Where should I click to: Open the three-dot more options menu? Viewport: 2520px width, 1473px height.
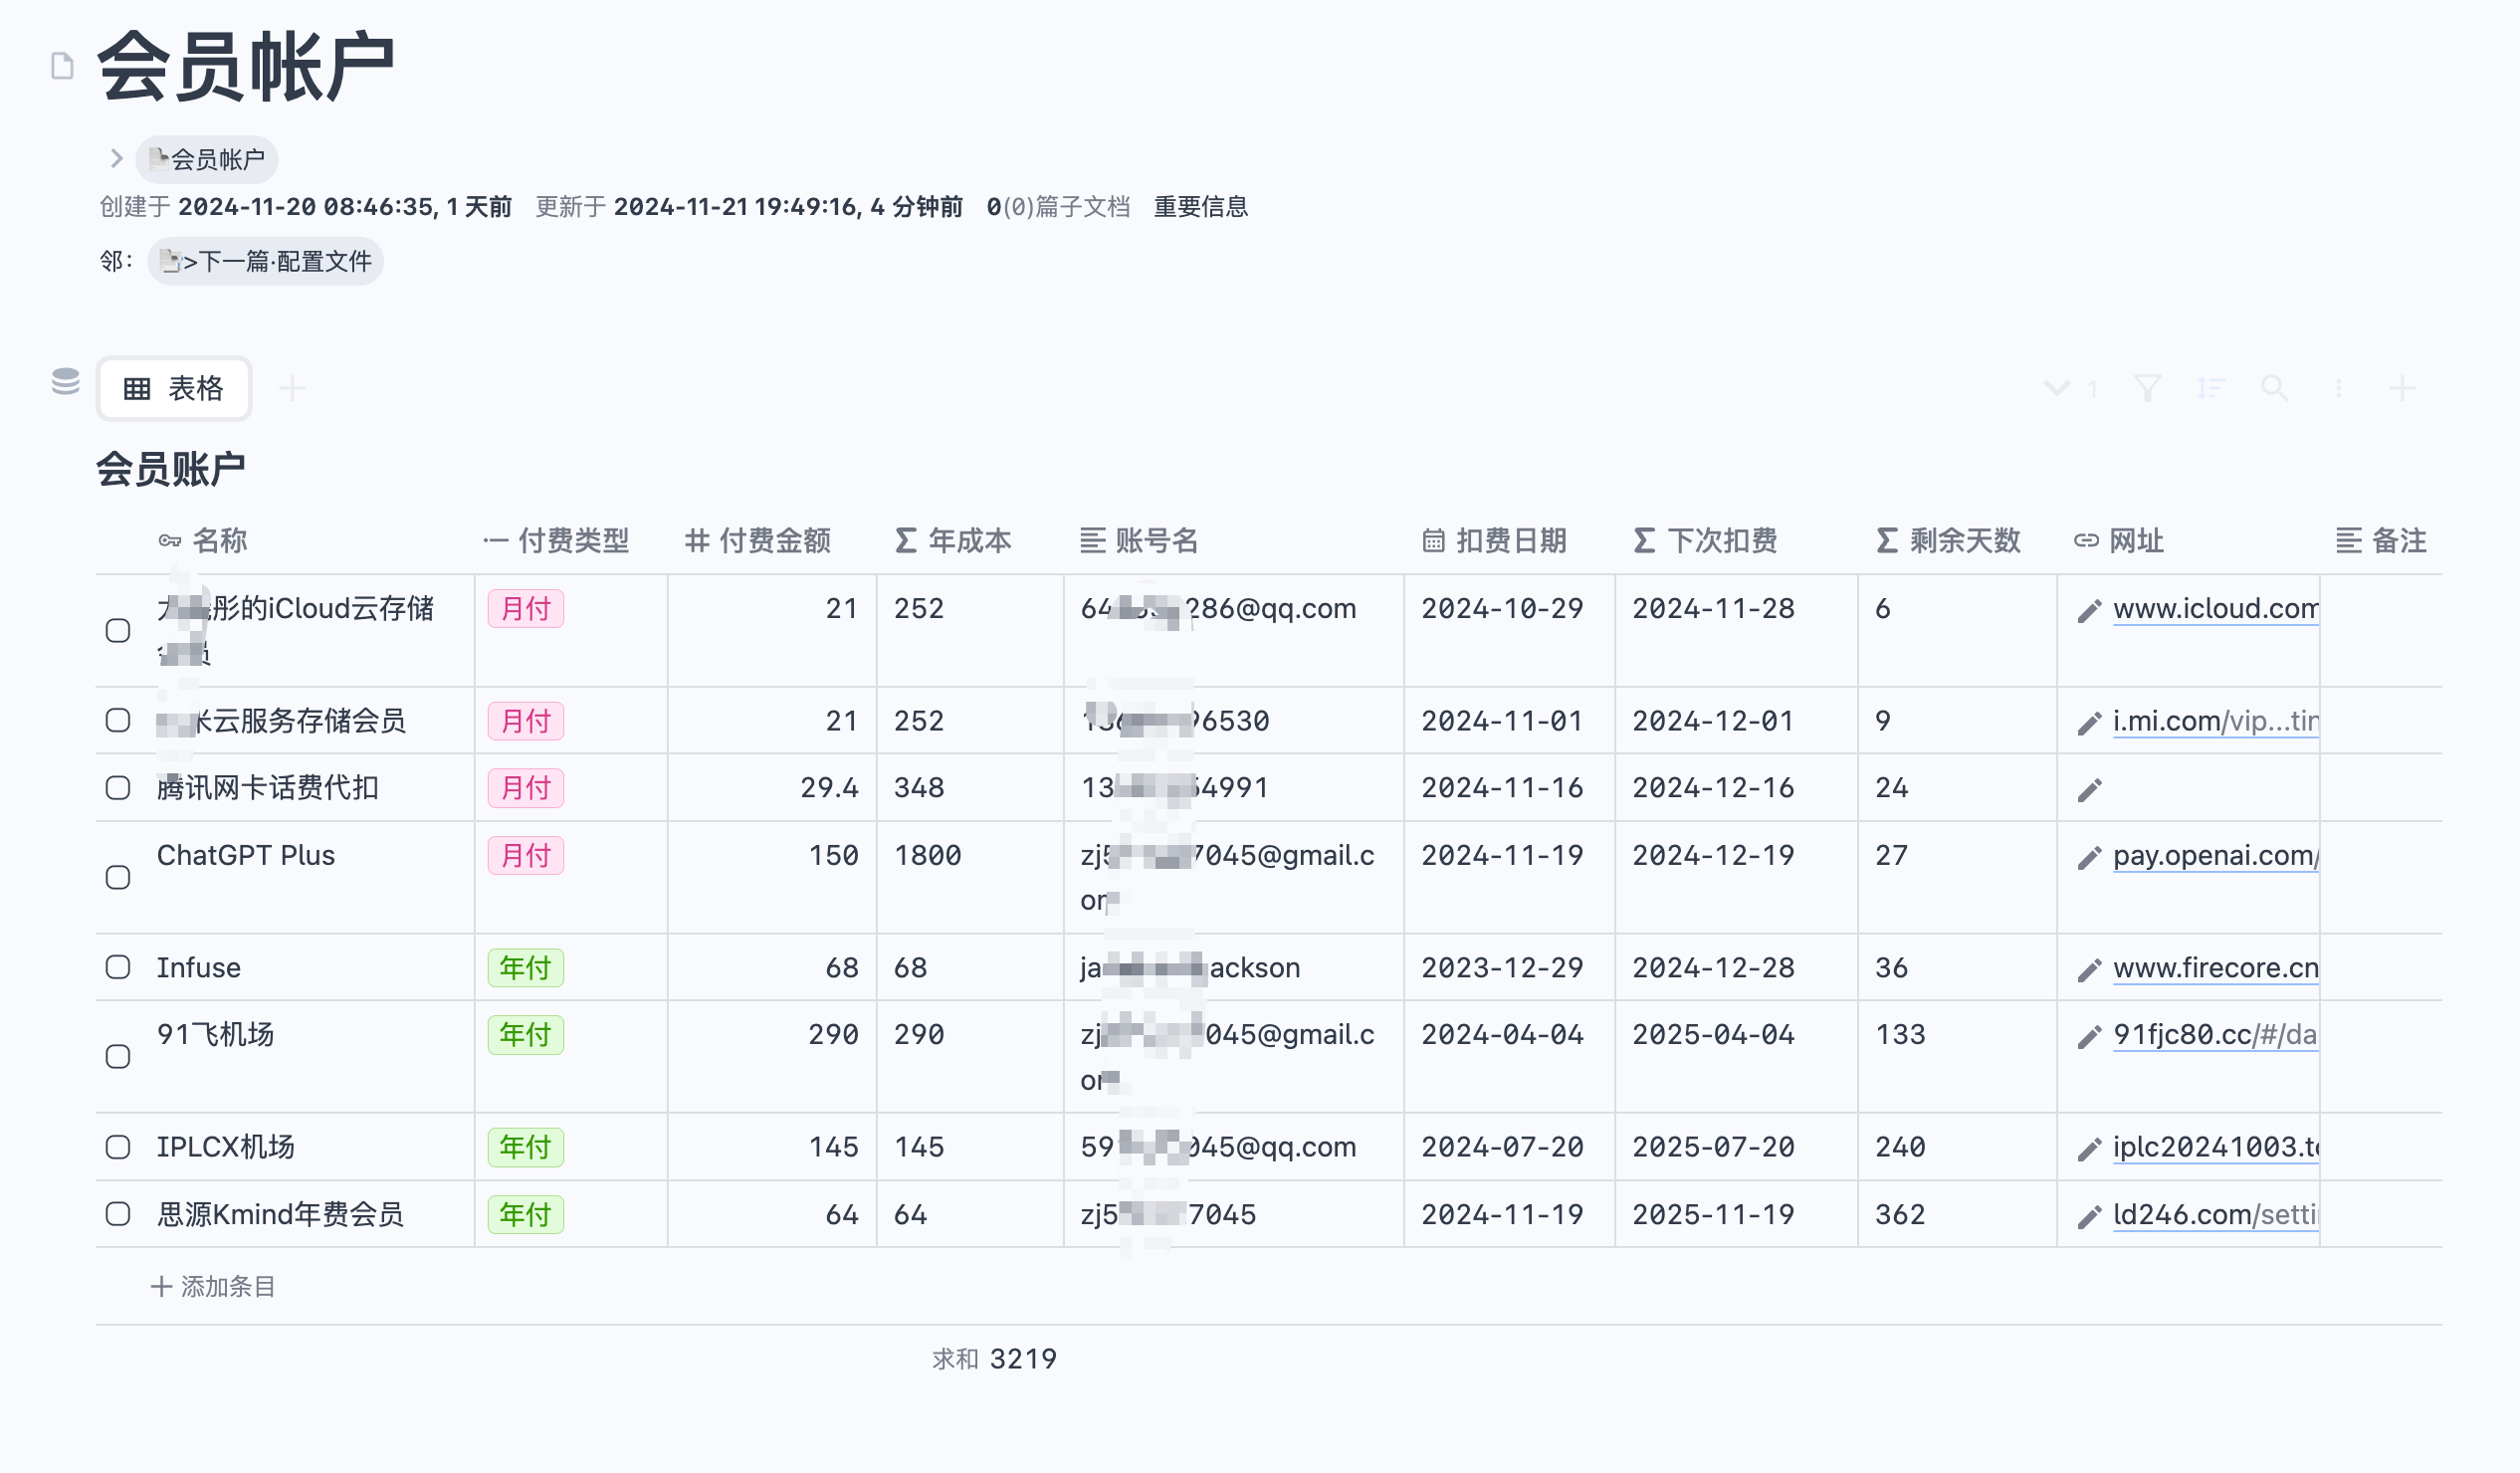pyautogui.click(x=2338, y=388)
